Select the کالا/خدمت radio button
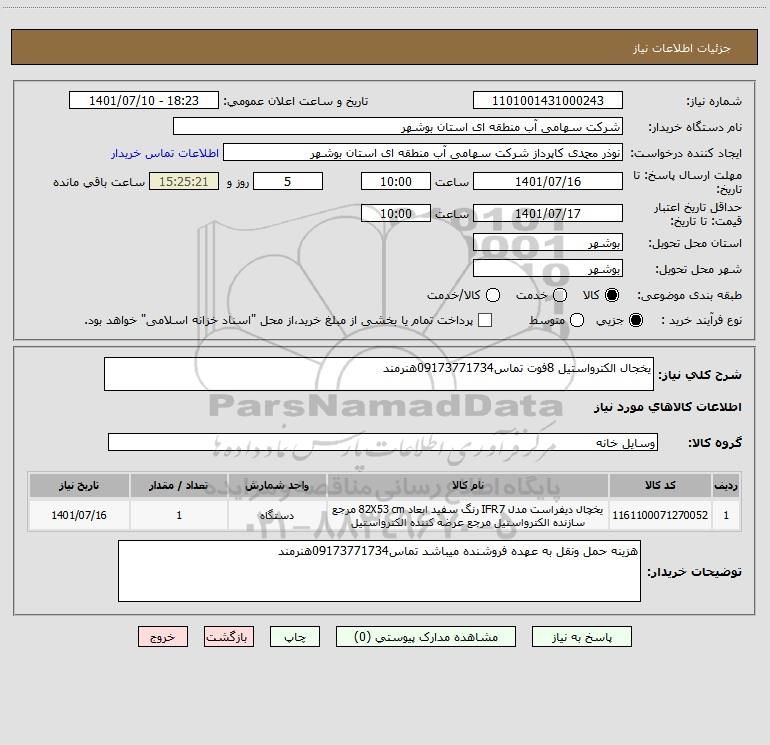Screen dimensions: 770x745 (x=493, y=295)
